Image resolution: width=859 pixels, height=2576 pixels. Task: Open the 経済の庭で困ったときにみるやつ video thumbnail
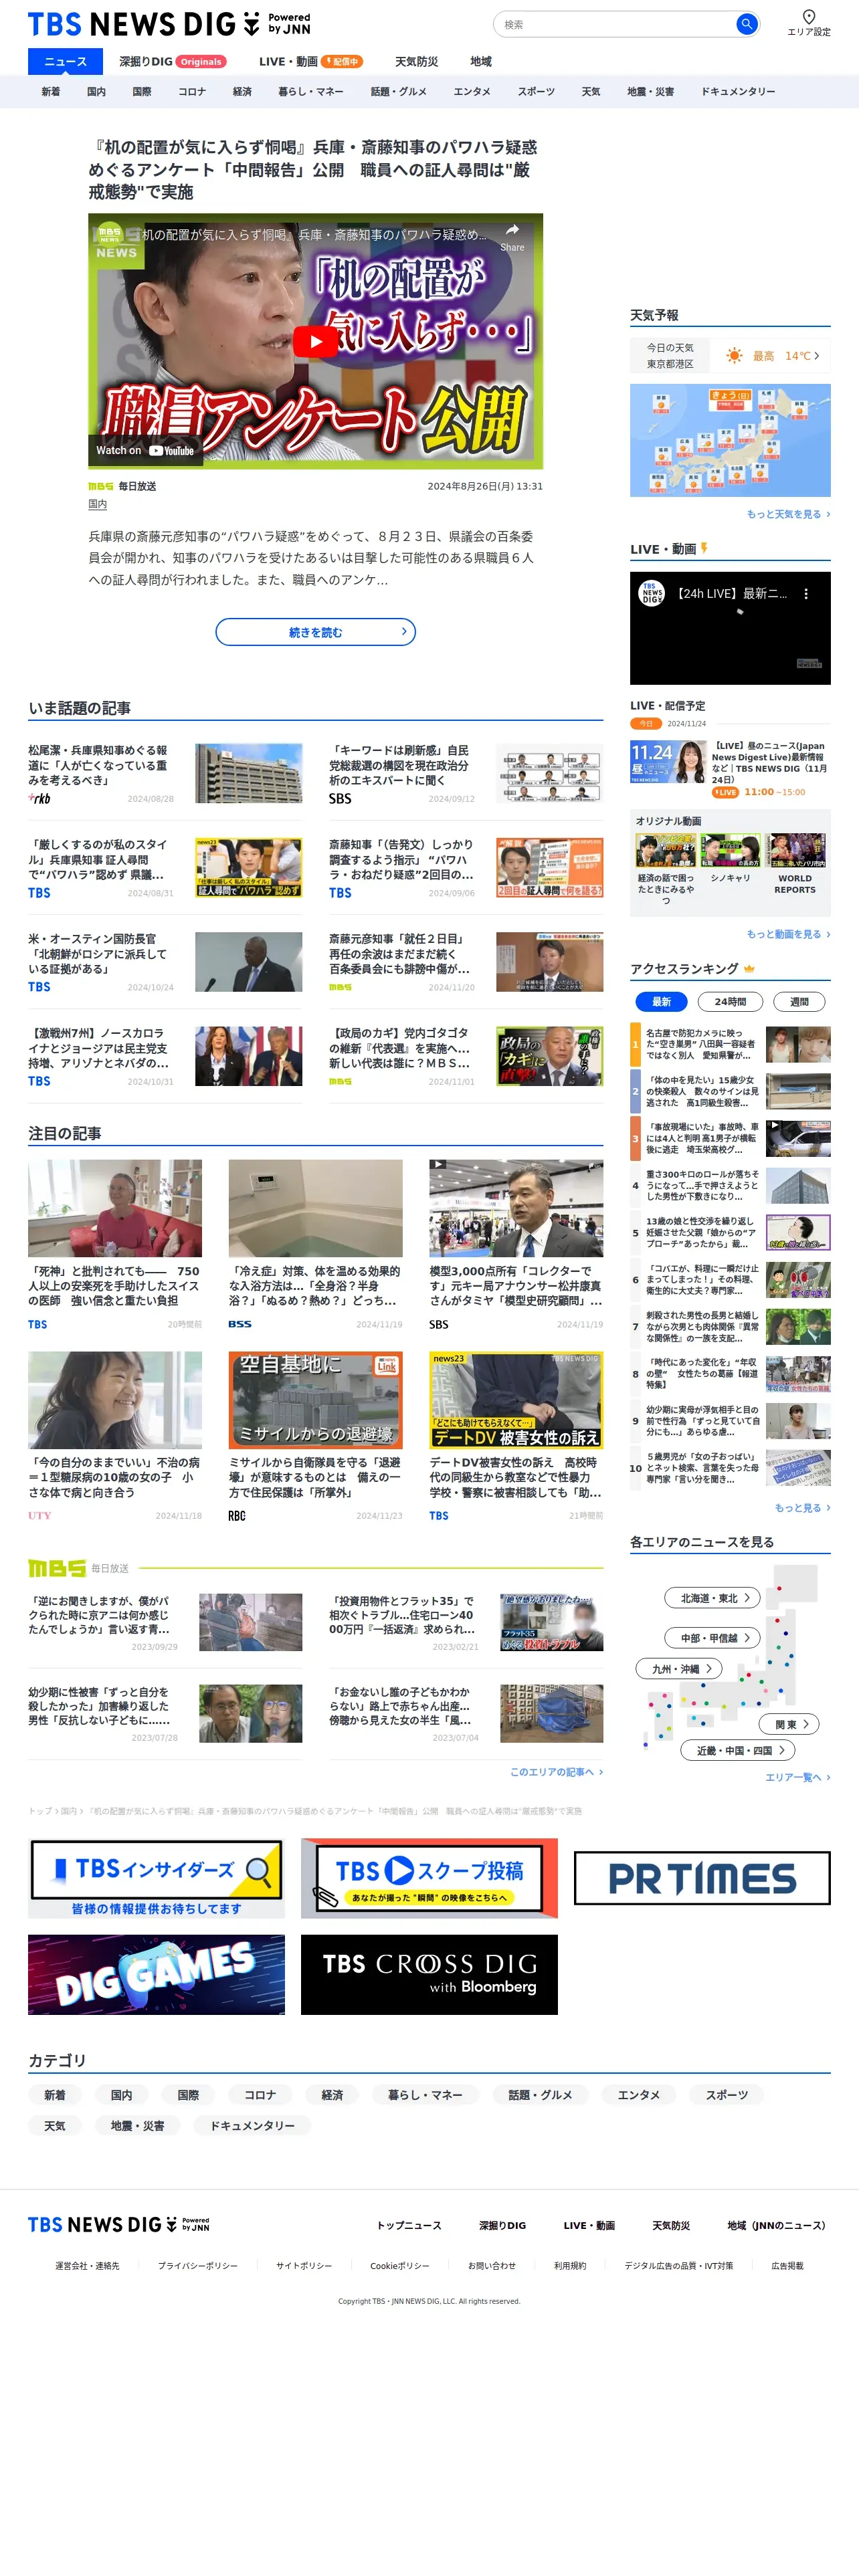666,850
